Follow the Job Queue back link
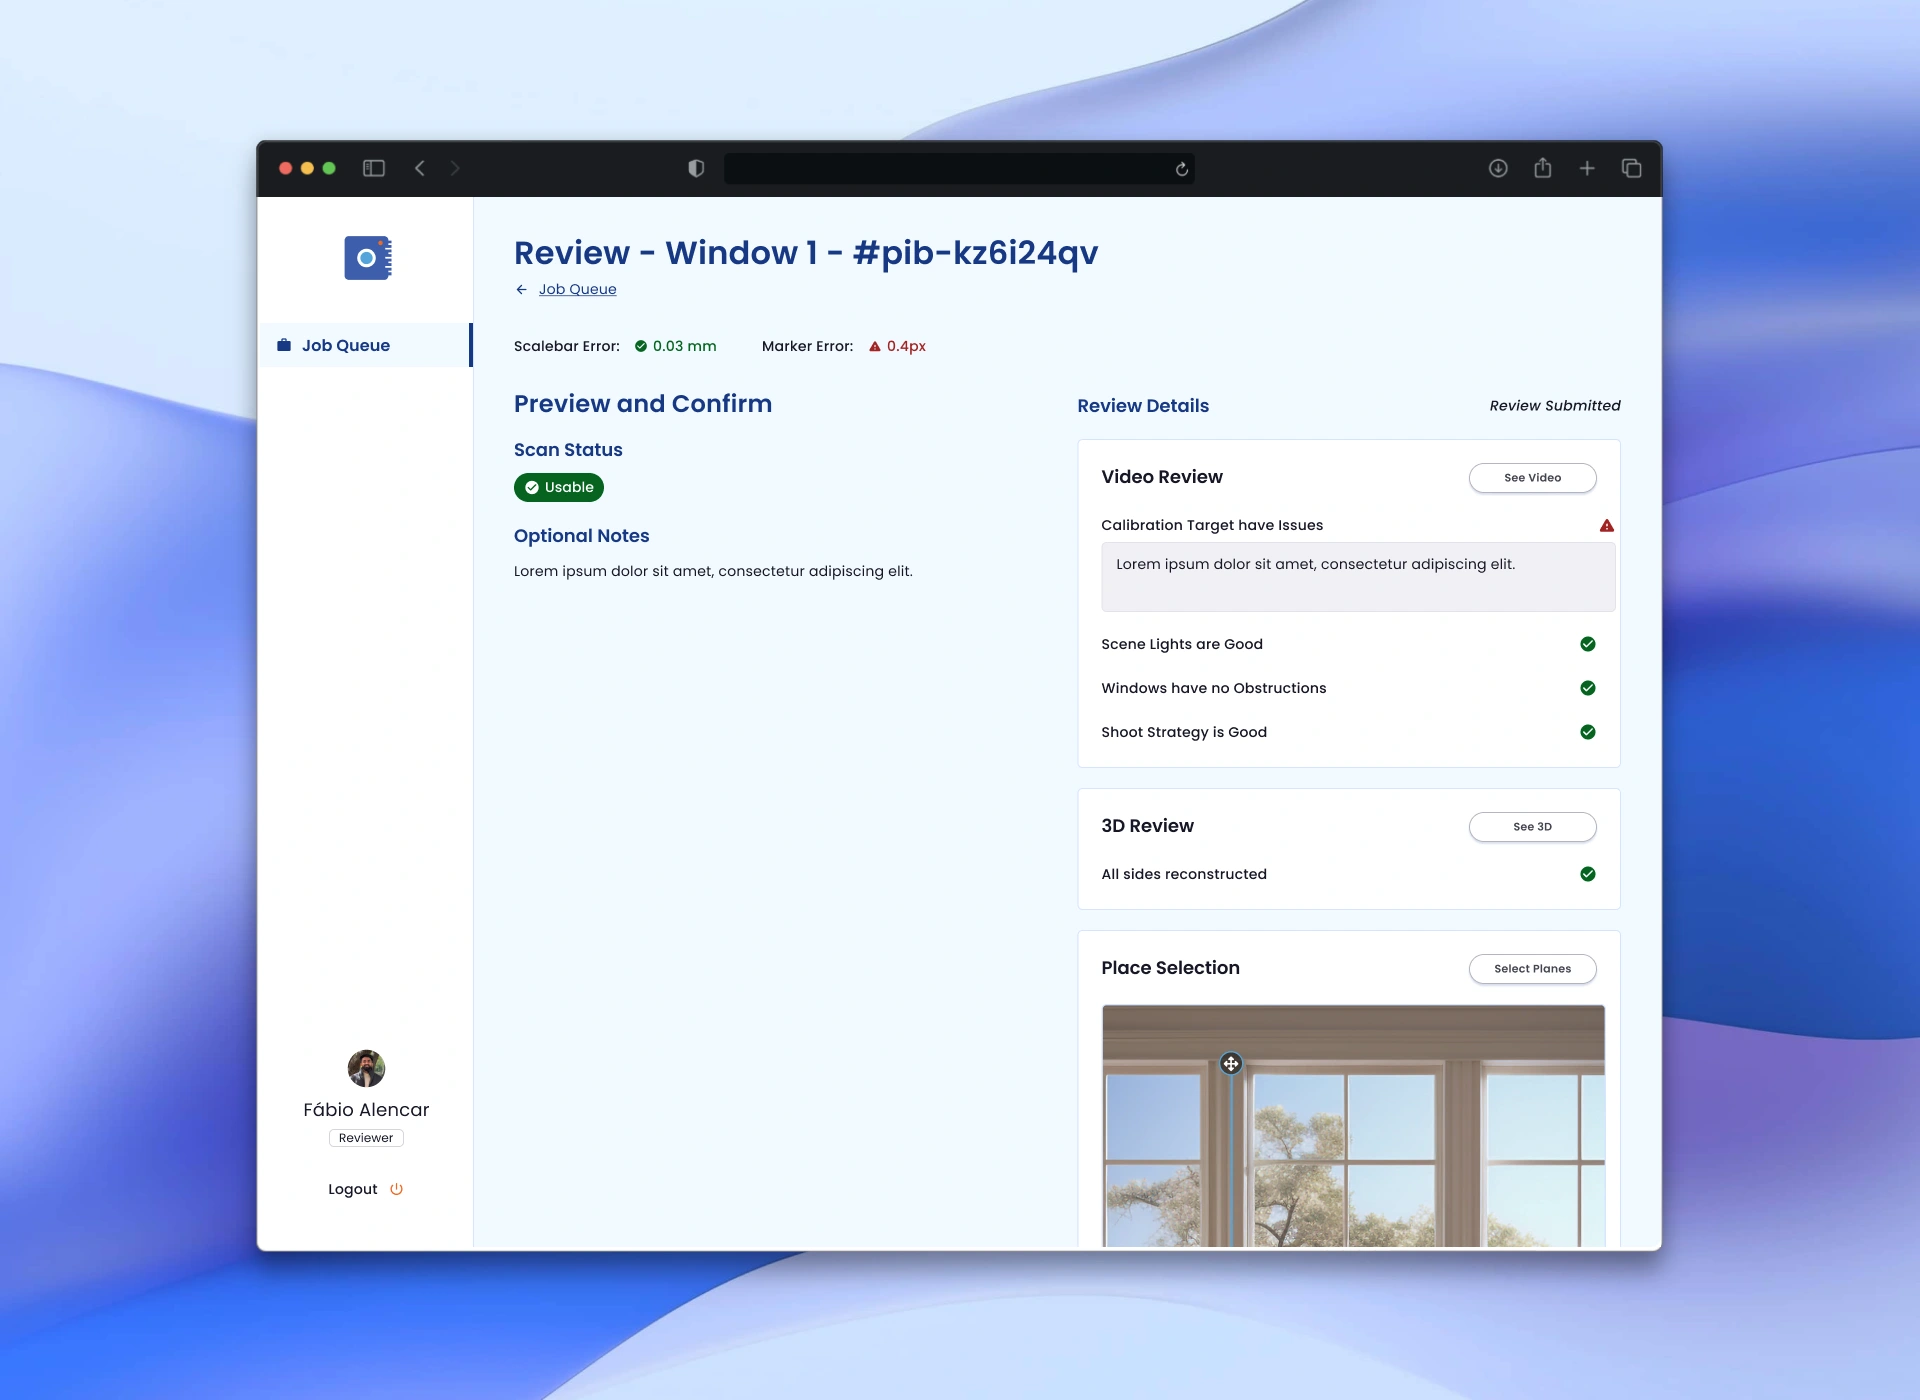 pyautogui.click(x=577, y=289)
